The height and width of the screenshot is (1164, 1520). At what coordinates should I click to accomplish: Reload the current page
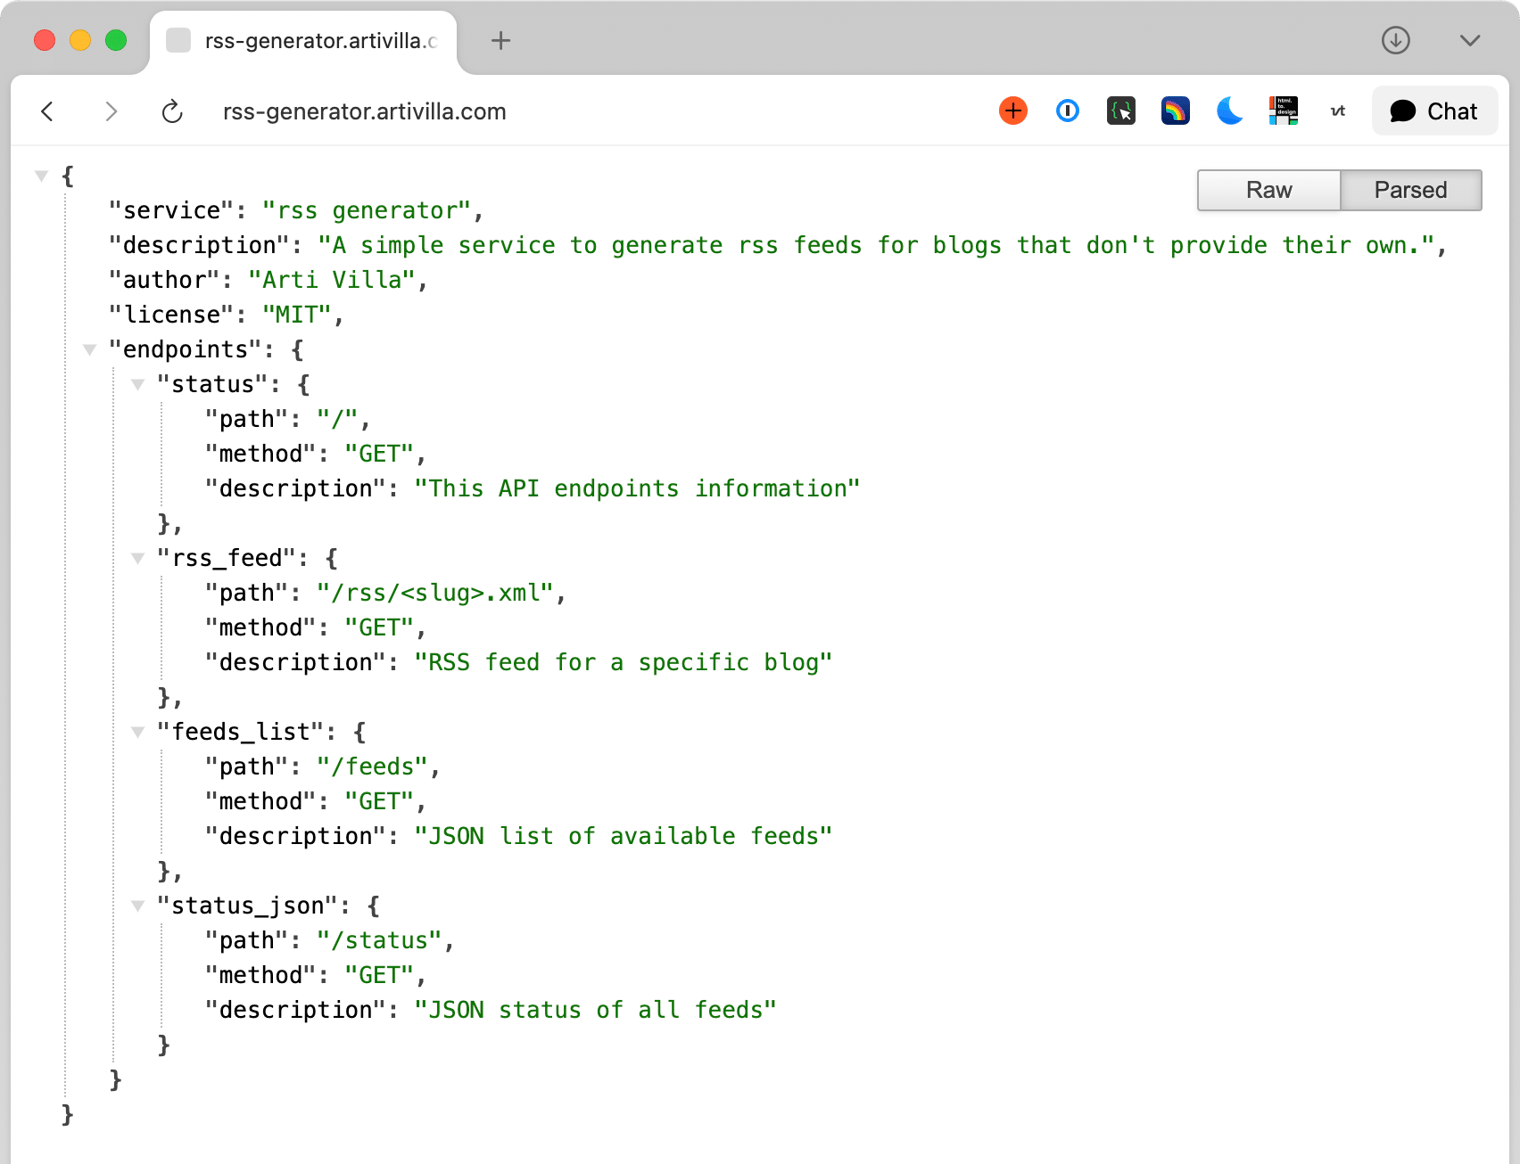click(x=172, y=111)
